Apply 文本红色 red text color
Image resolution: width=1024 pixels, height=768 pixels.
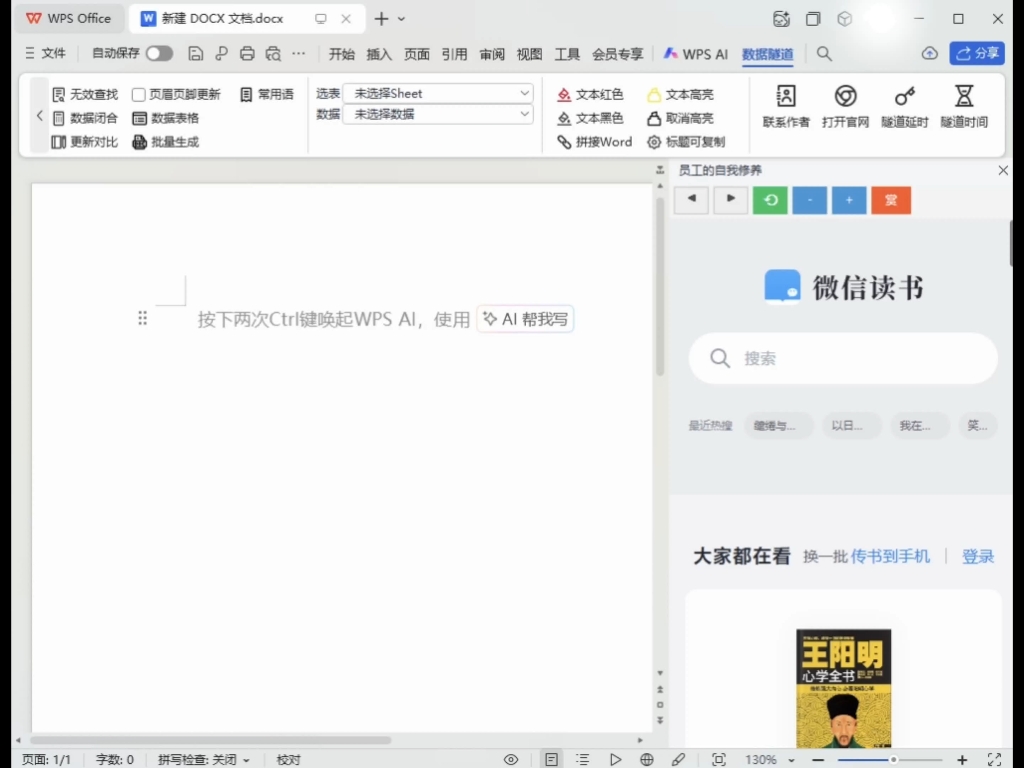tap(590, 95)
